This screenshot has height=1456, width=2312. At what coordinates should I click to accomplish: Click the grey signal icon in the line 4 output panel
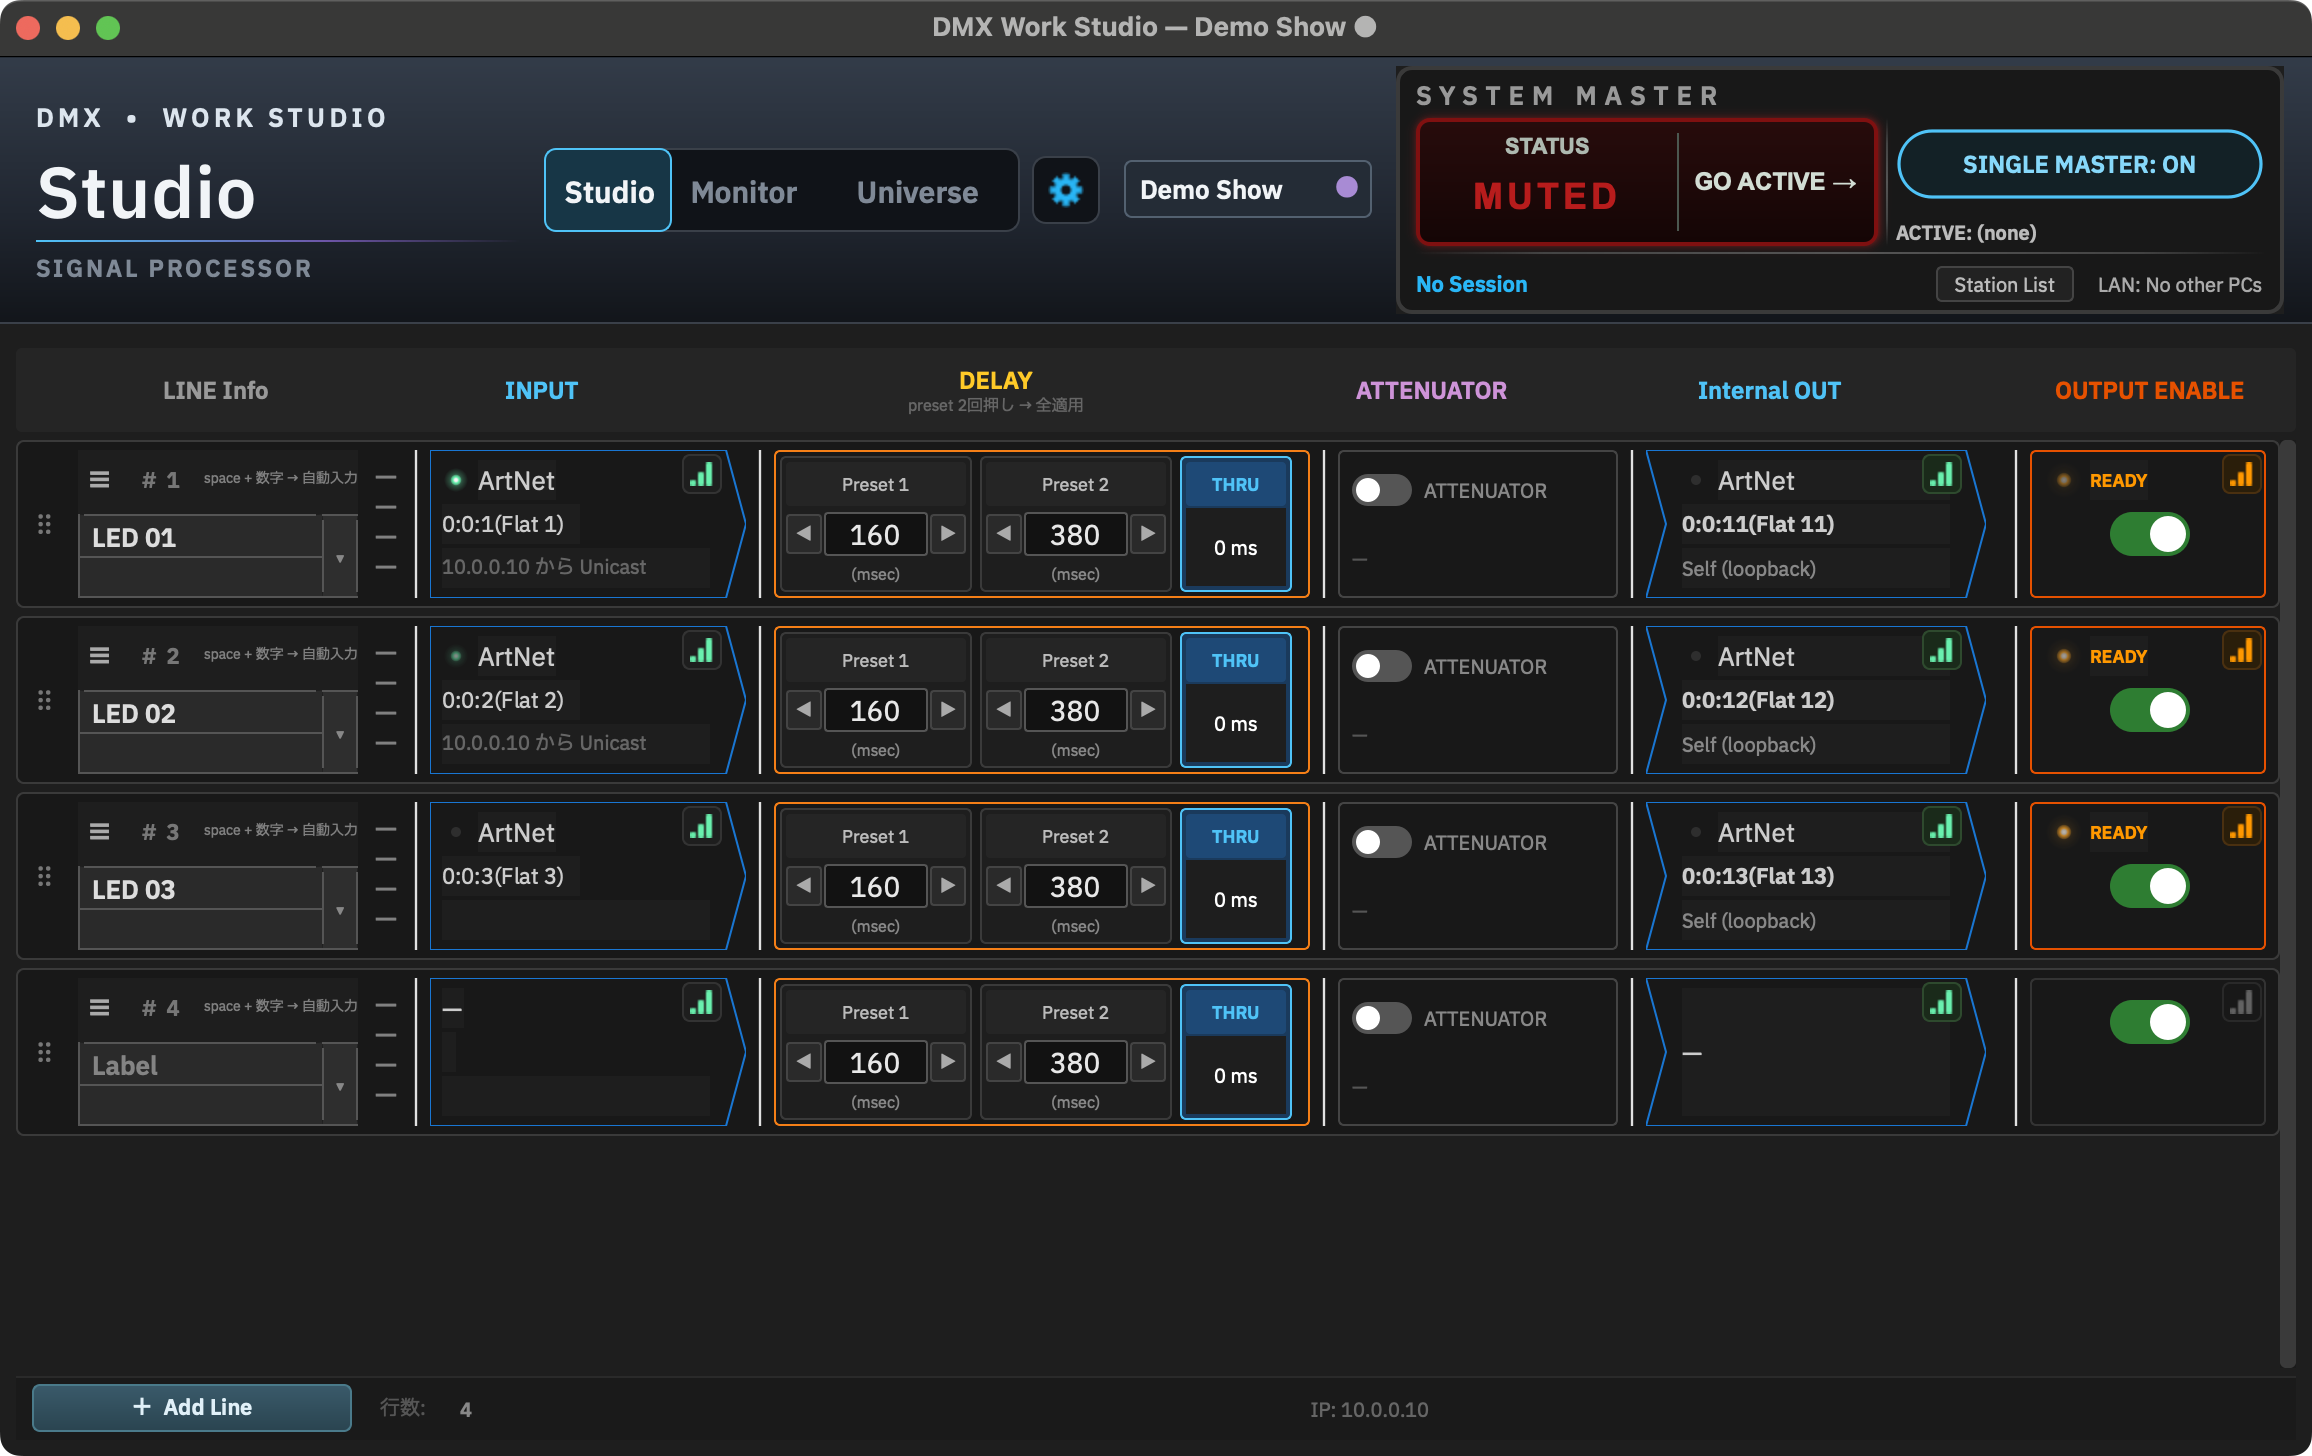[2241, 1003]
